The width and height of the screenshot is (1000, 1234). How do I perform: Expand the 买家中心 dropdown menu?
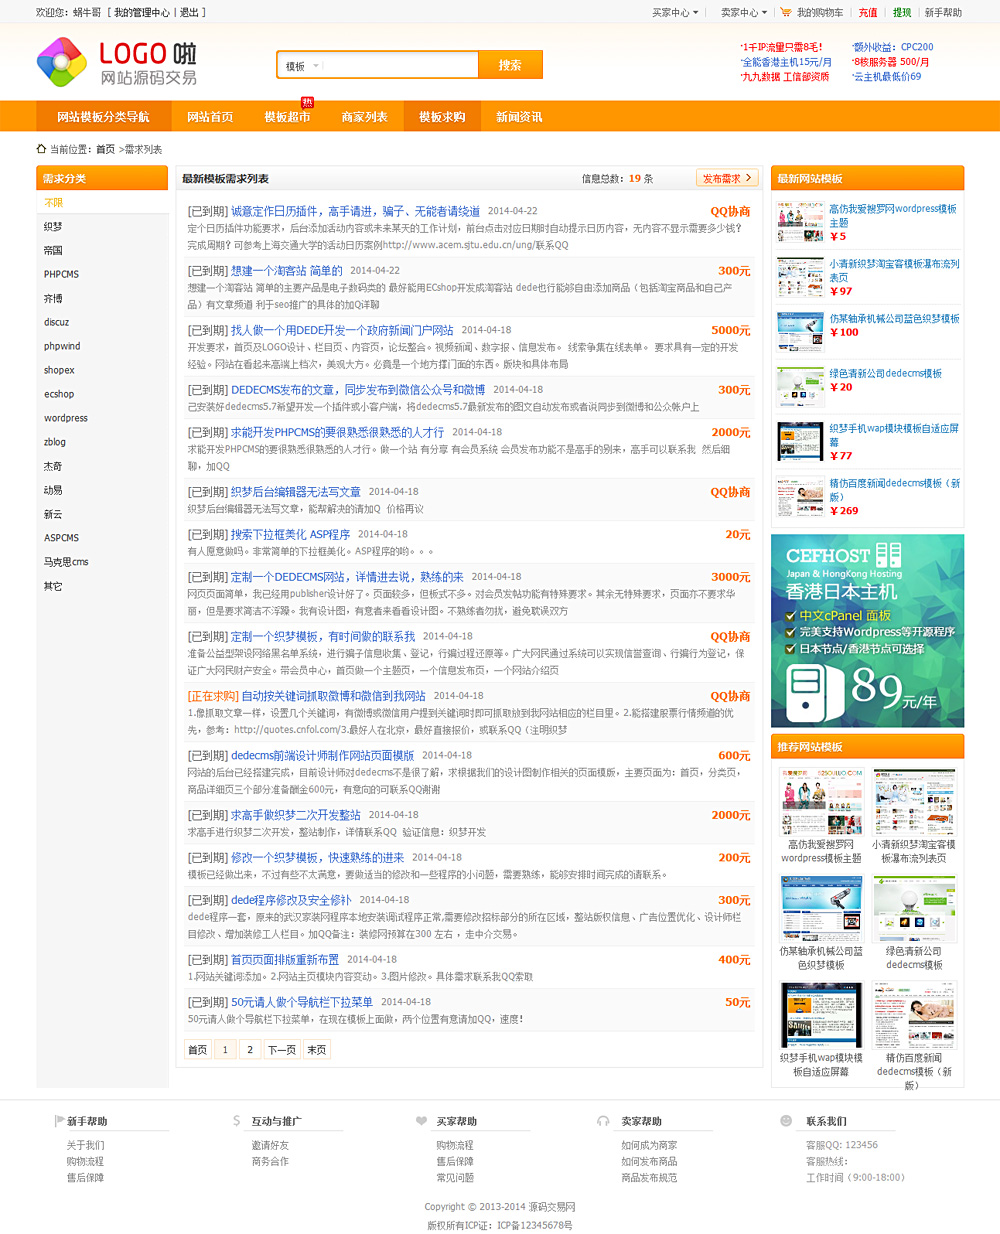point(675,13)
